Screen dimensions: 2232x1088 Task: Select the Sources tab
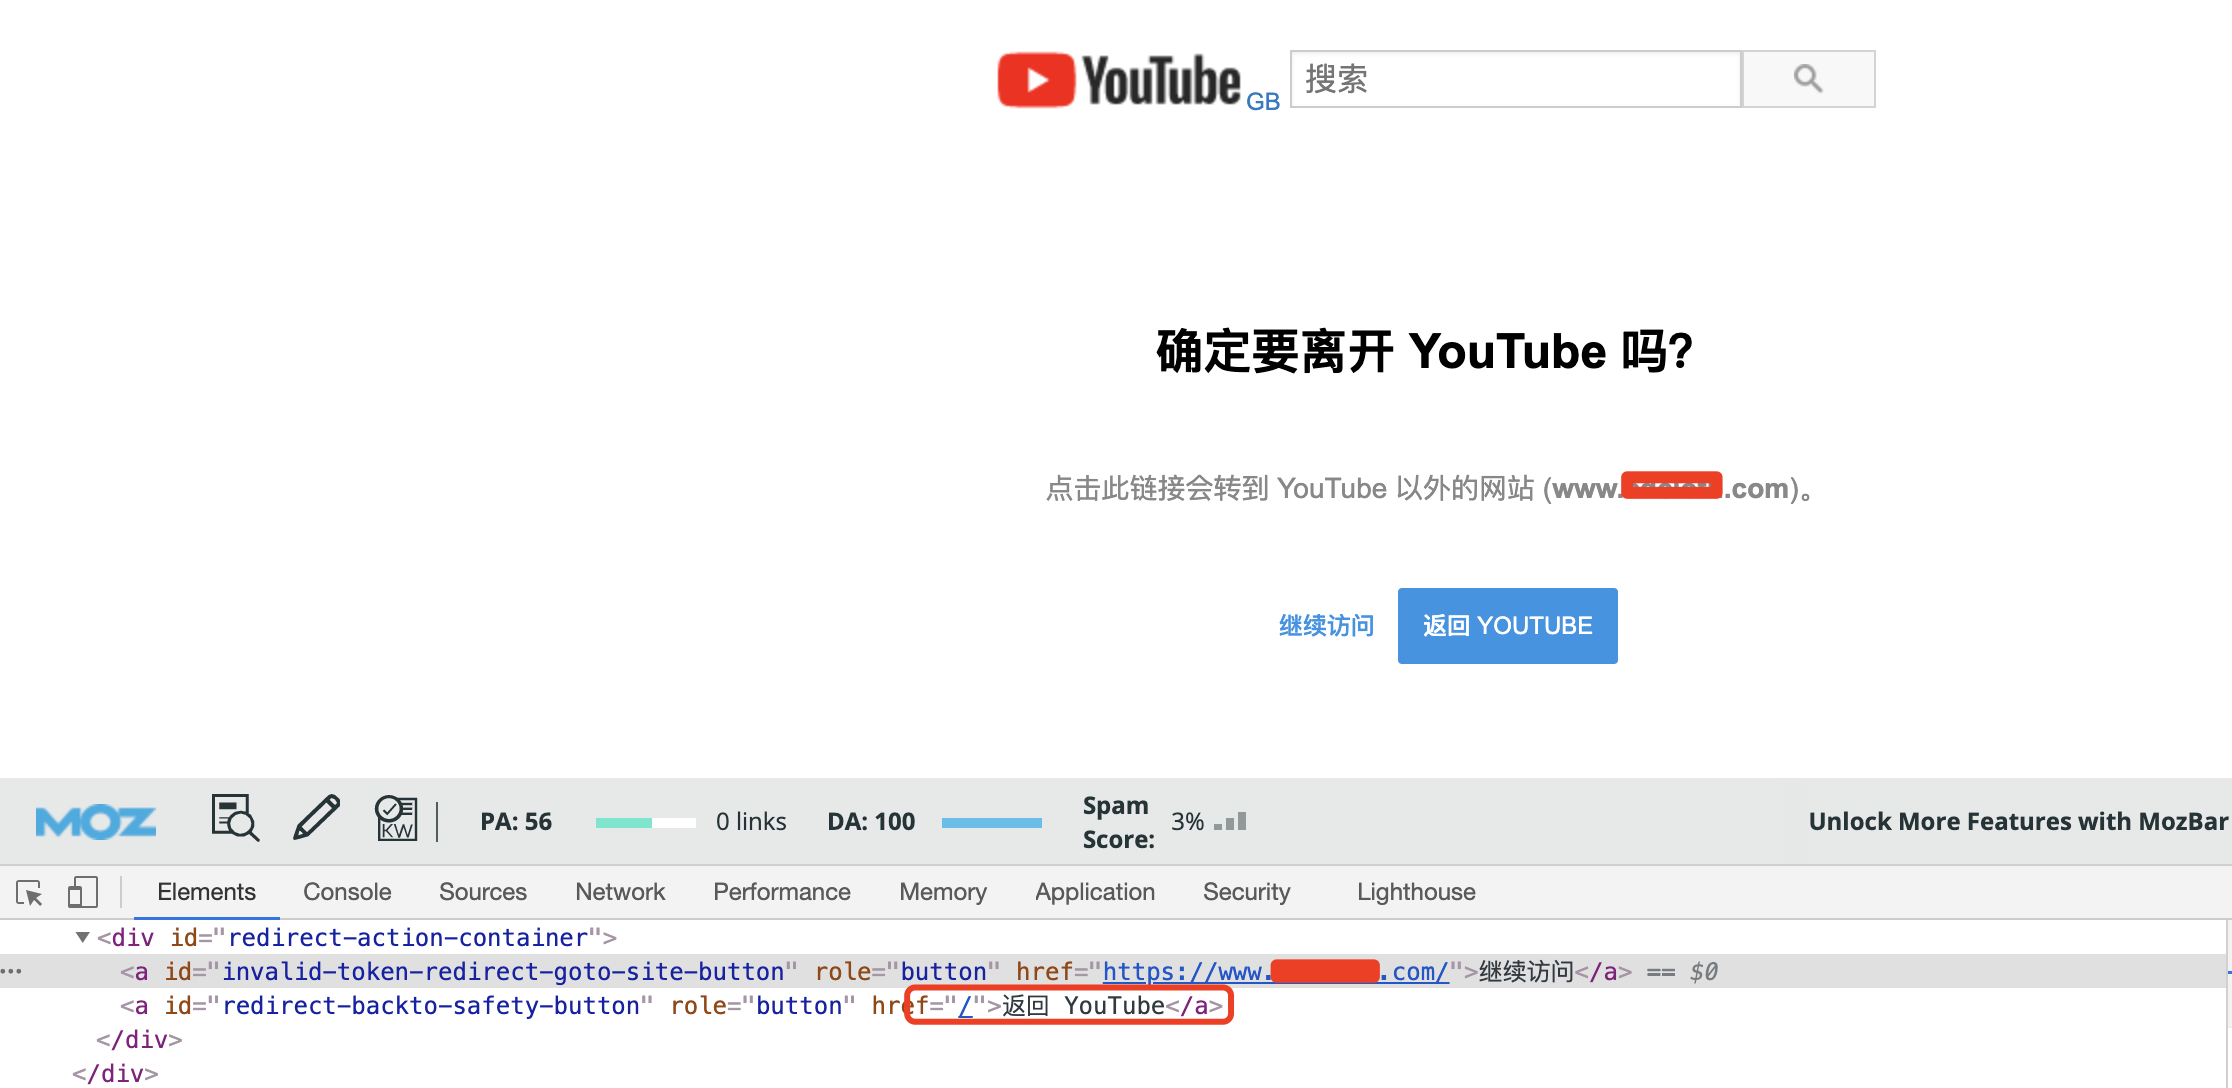pyautogui.click(x=482, y=892)
